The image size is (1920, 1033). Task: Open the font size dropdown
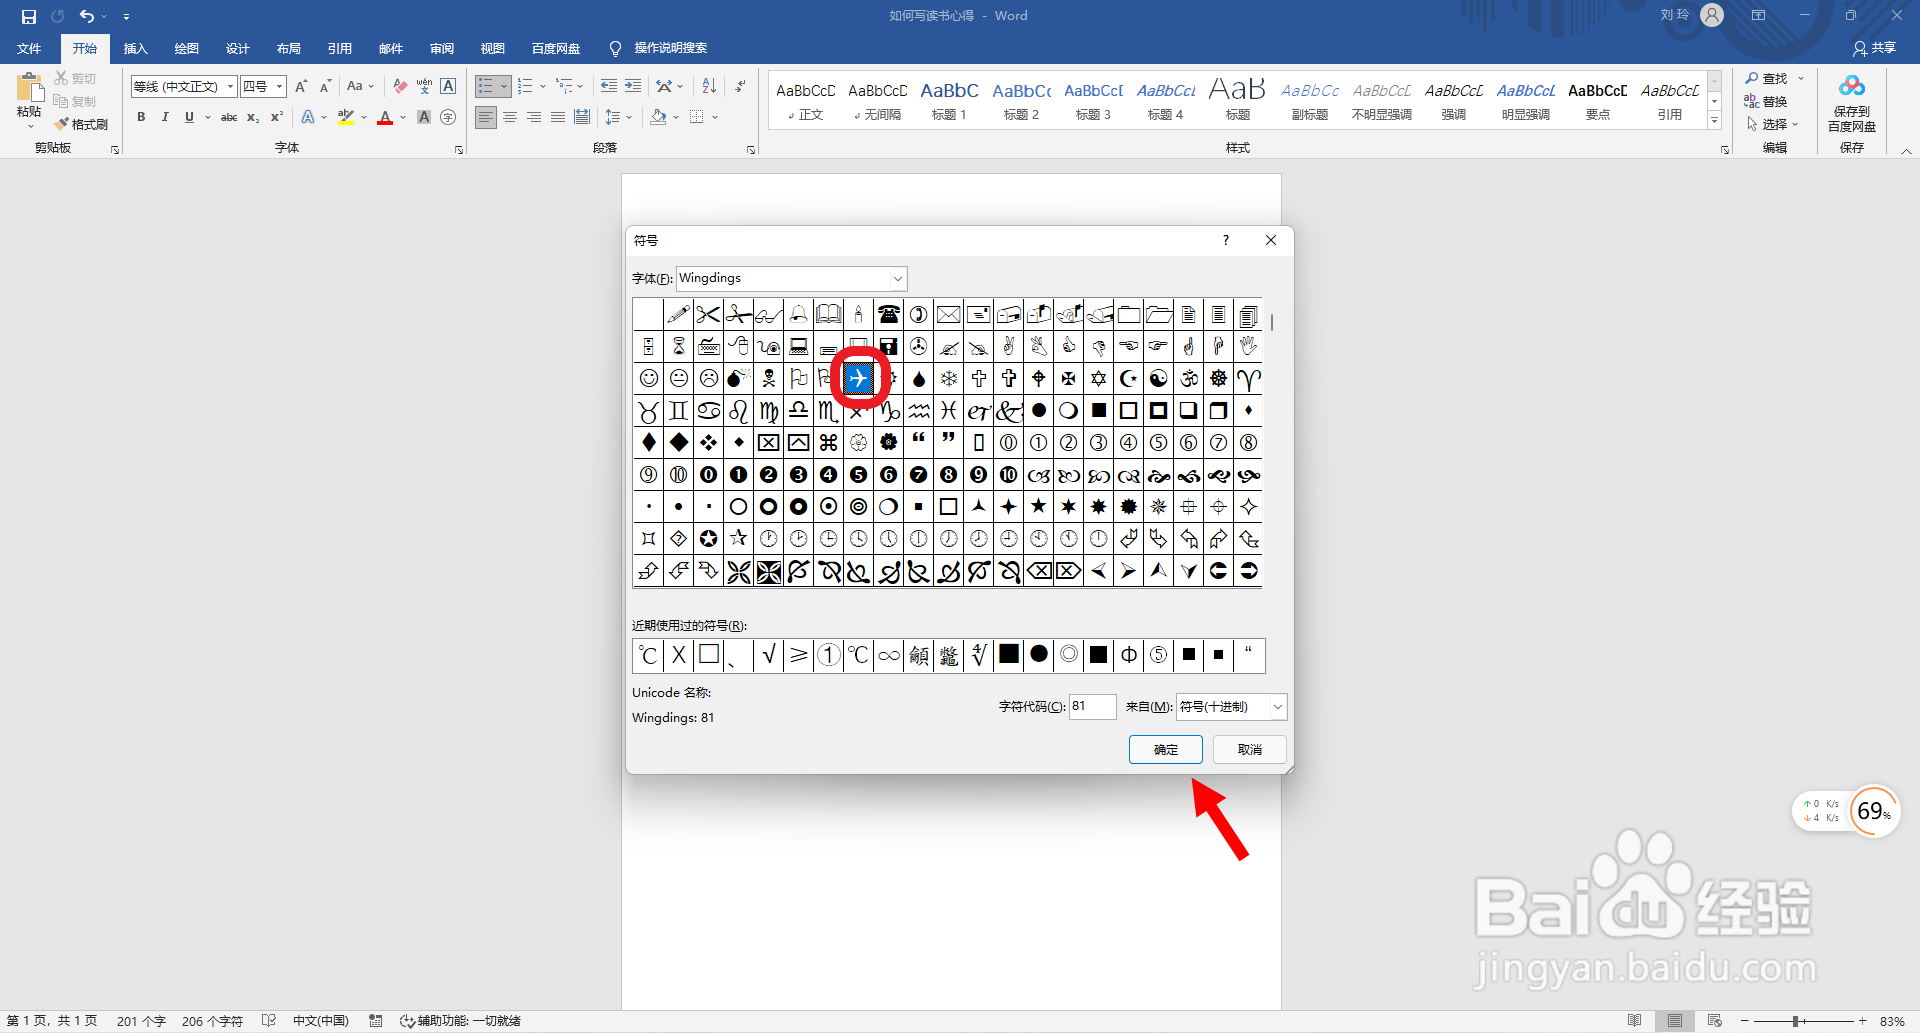click(x=280, y=87)
